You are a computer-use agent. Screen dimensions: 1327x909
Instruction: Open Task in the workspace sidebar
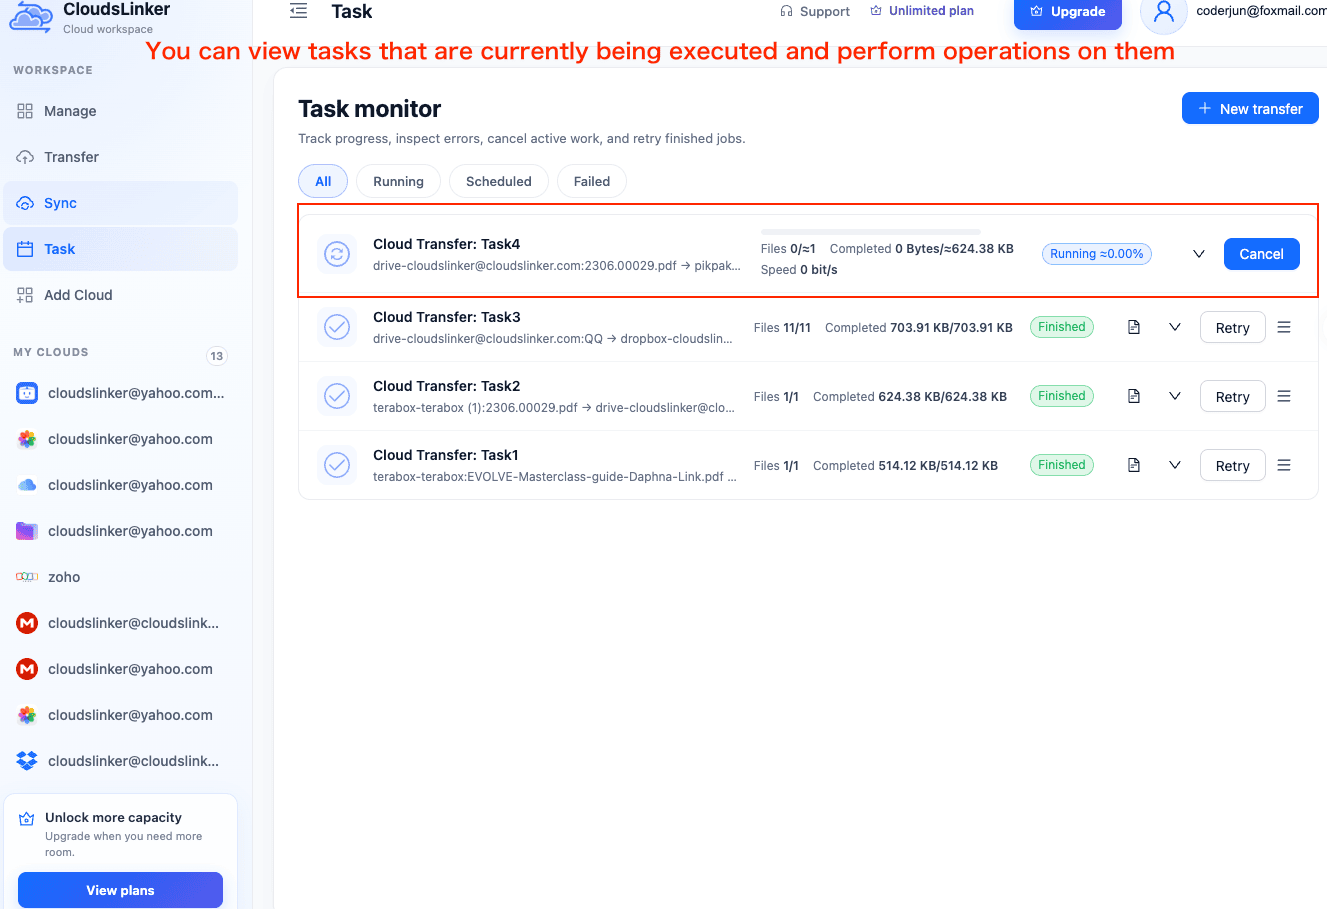tap(120, 249)
